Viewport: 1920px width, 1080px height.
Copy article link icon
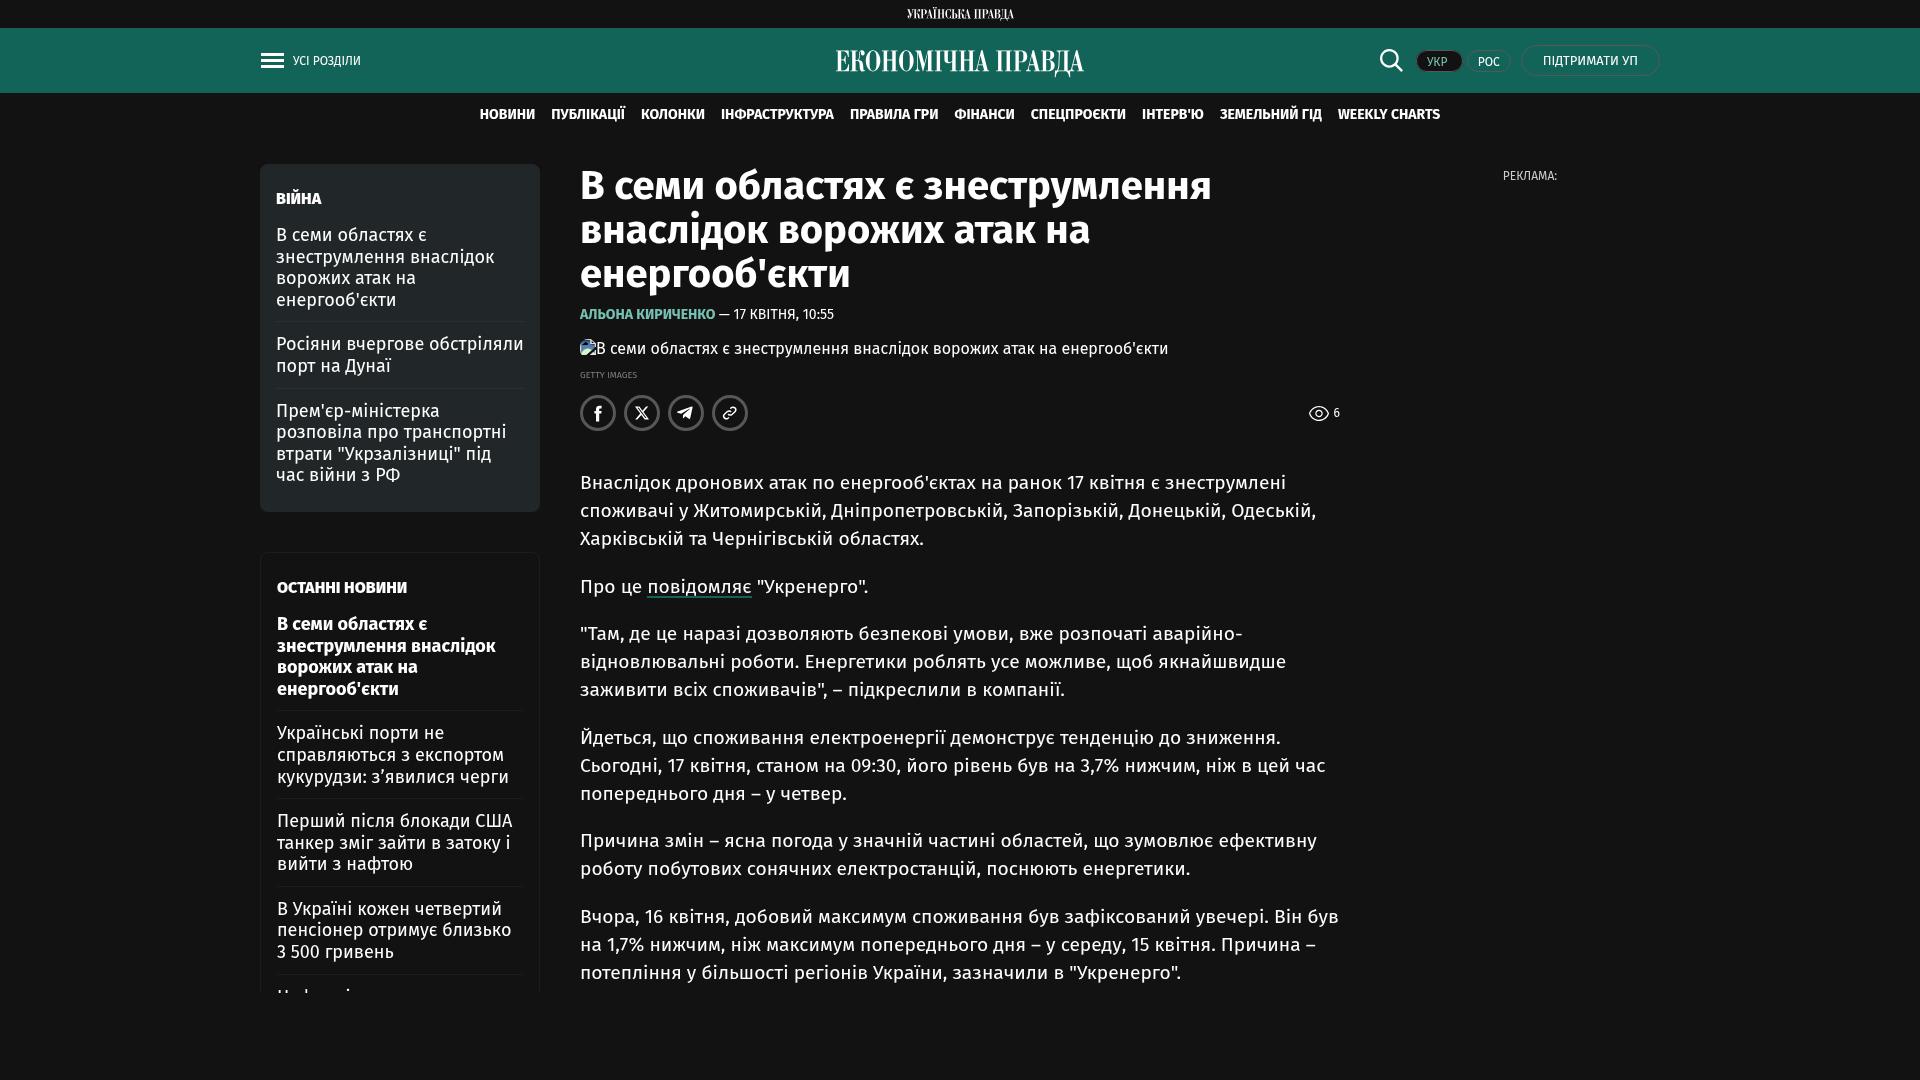click(730, 413)
